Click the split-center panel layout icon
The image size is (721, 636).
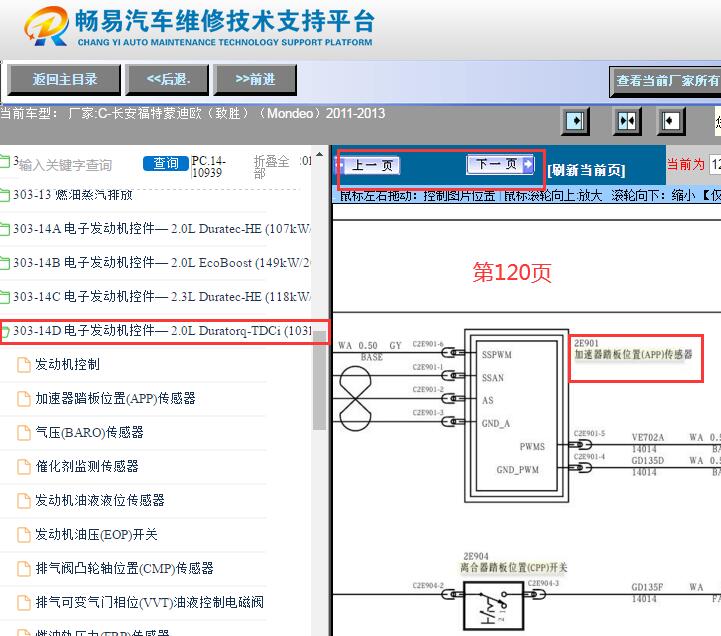click(x=627, y=121)
